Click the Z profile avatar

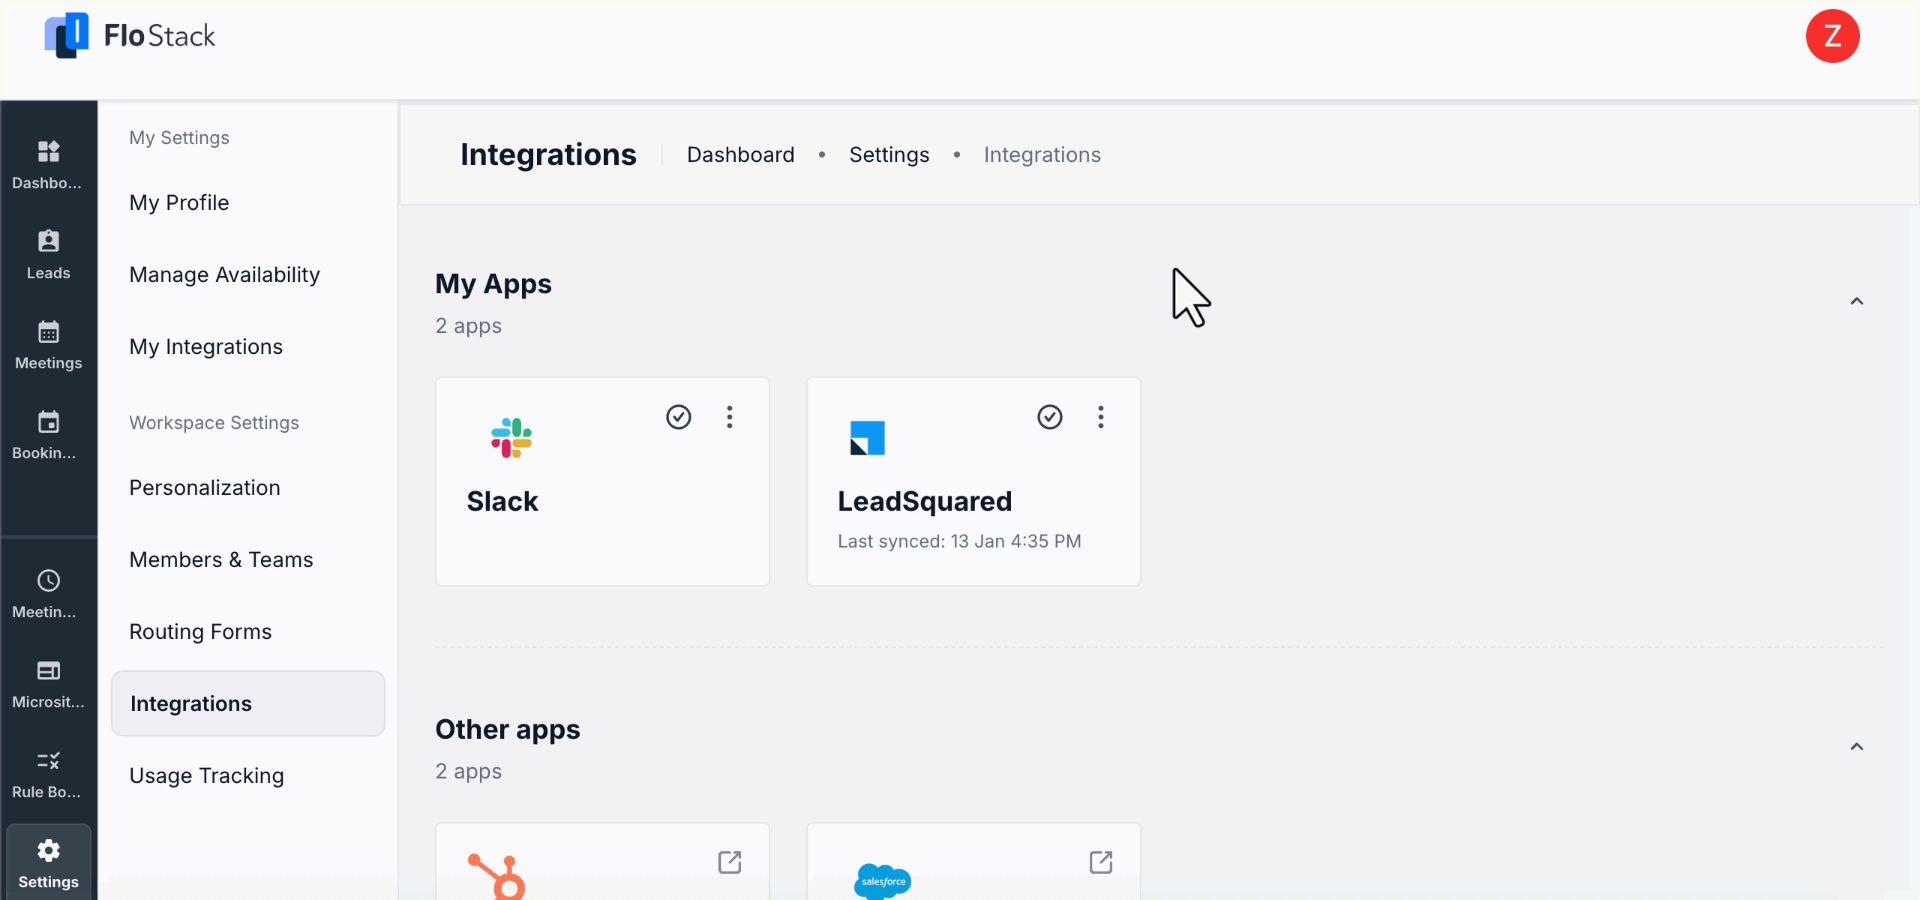pos(1833,36)
